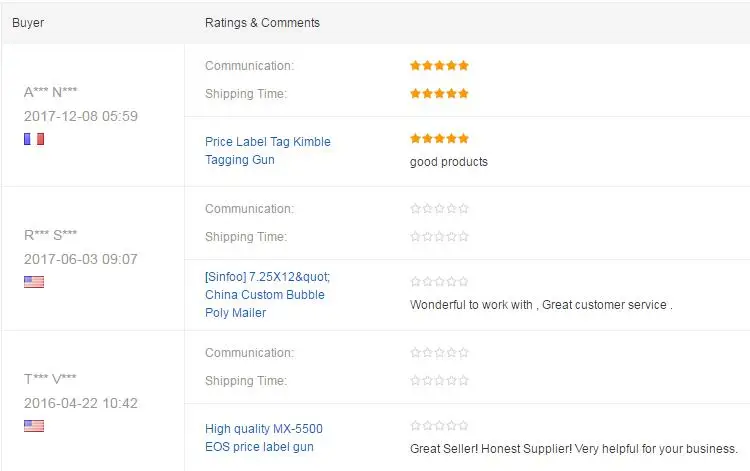
Task: Click the Ratings & Comments column header
Action: [262, 22]
